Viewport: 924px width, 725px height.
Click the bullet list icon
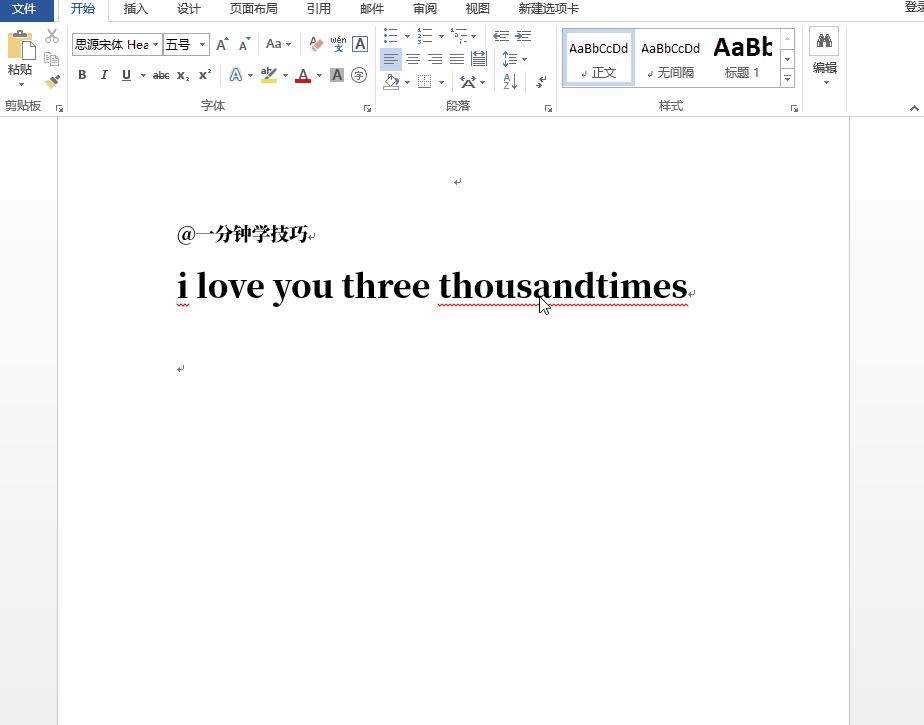click(x=391, y=36)
